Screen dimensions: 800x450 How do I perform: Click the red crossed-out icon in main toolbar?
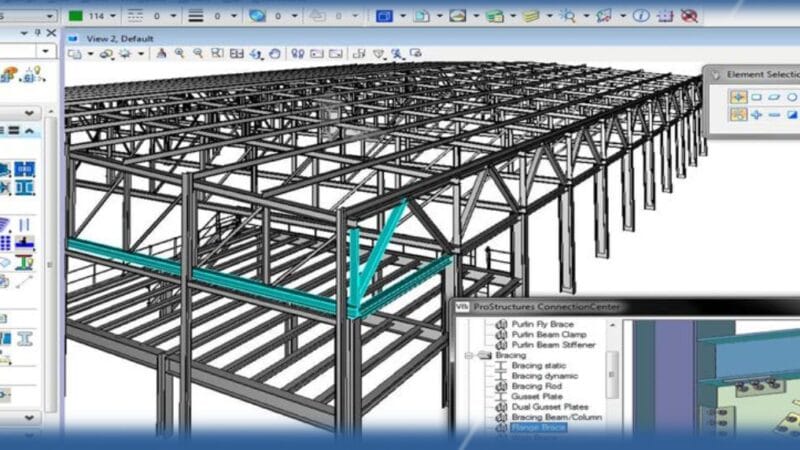(x=689, y=16)
